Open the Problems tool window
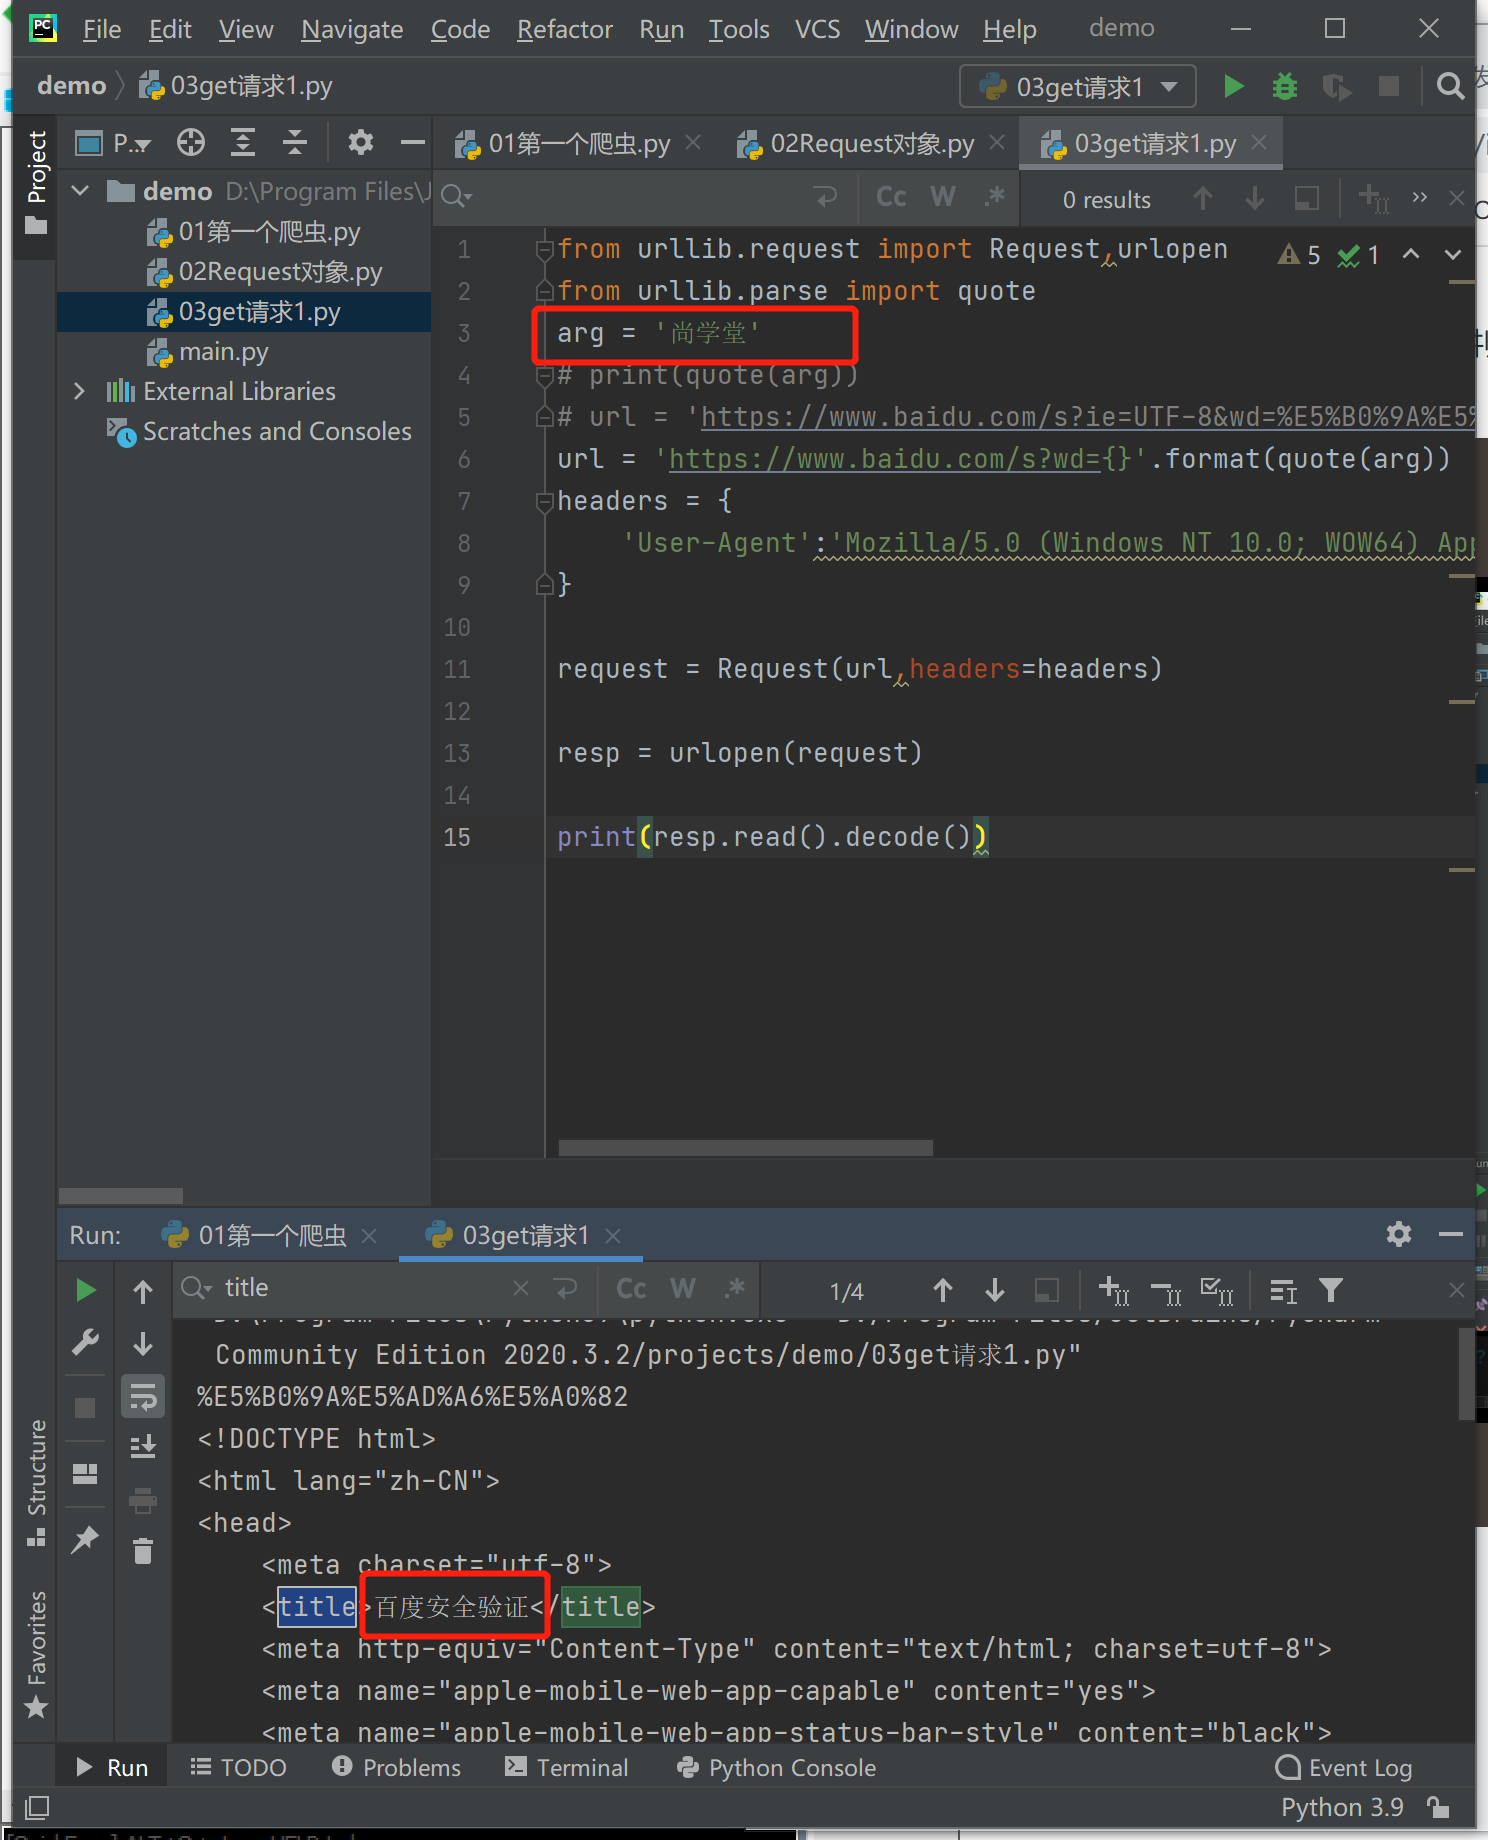1488x1840 pixels. click(396, 1767)
